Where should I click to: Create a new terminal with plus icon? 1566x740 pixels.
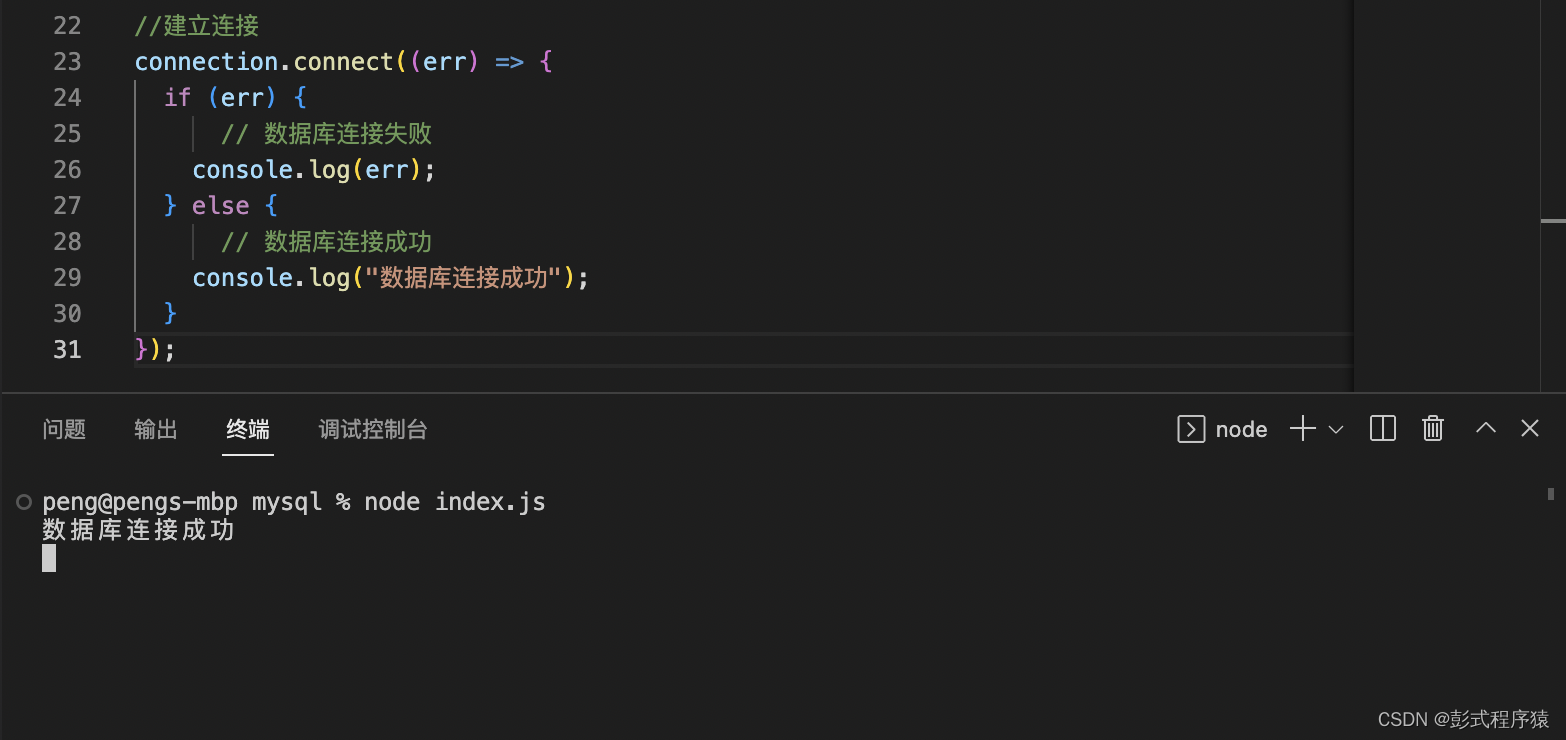(1302, 429)
